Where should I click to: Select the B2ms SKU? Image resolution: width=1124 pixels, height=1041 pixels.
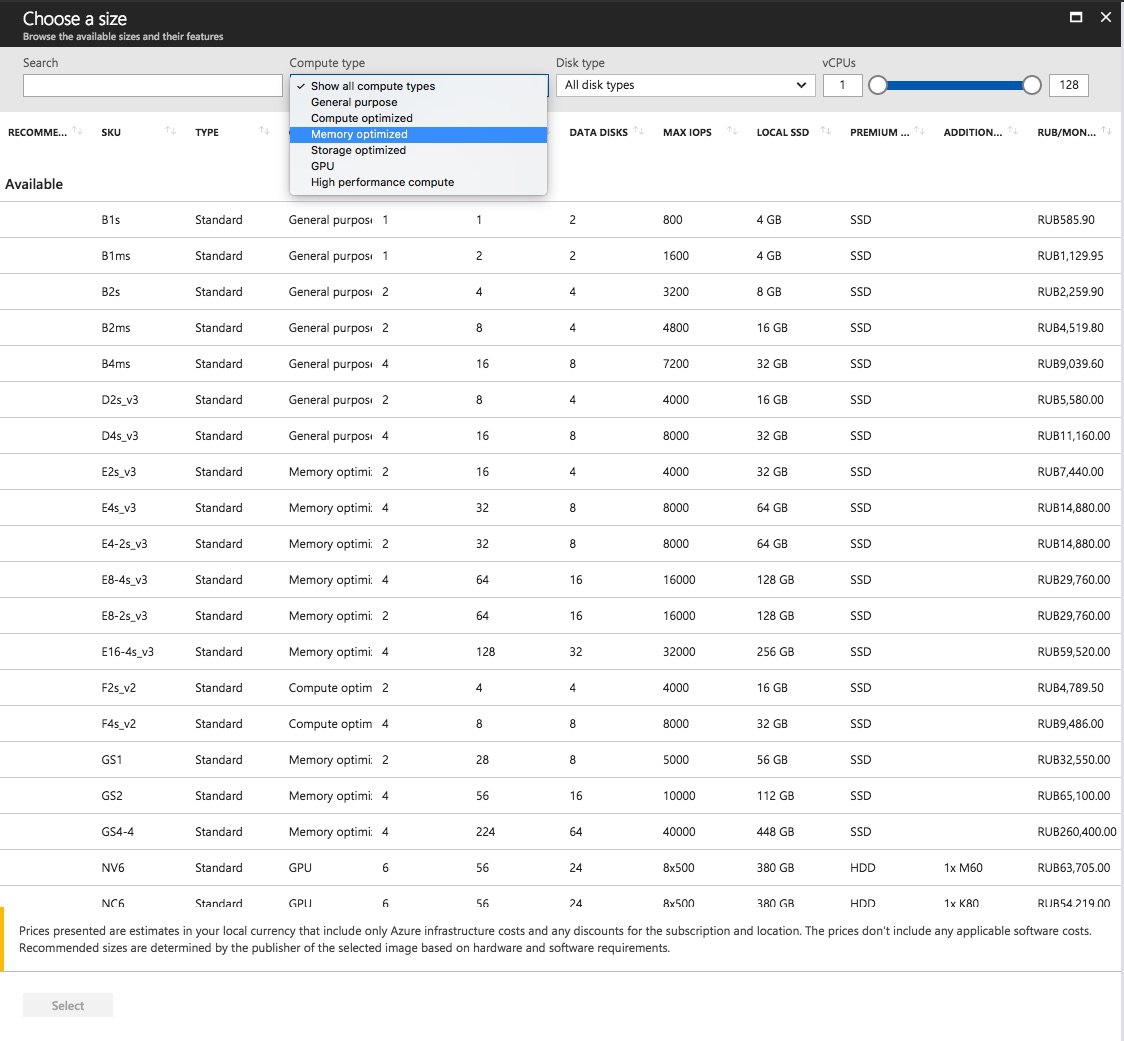tap(115, 328)
